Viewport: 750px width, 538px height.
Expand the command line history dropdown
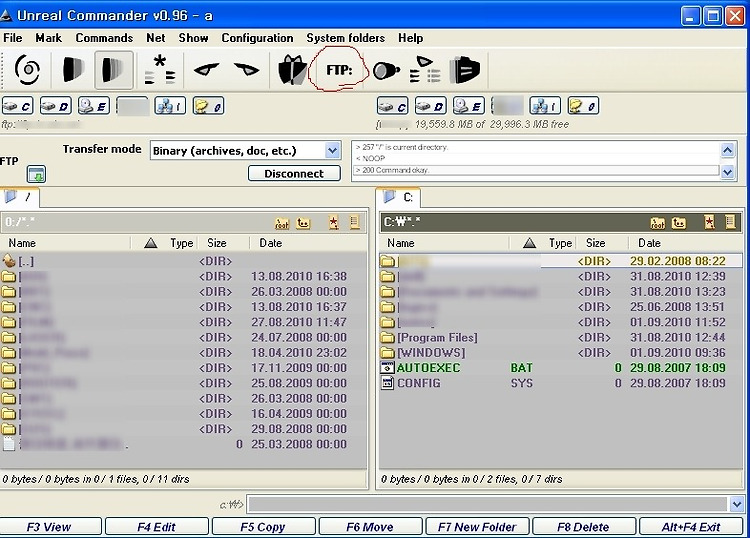pyautogui.click(x=737, y=504)
